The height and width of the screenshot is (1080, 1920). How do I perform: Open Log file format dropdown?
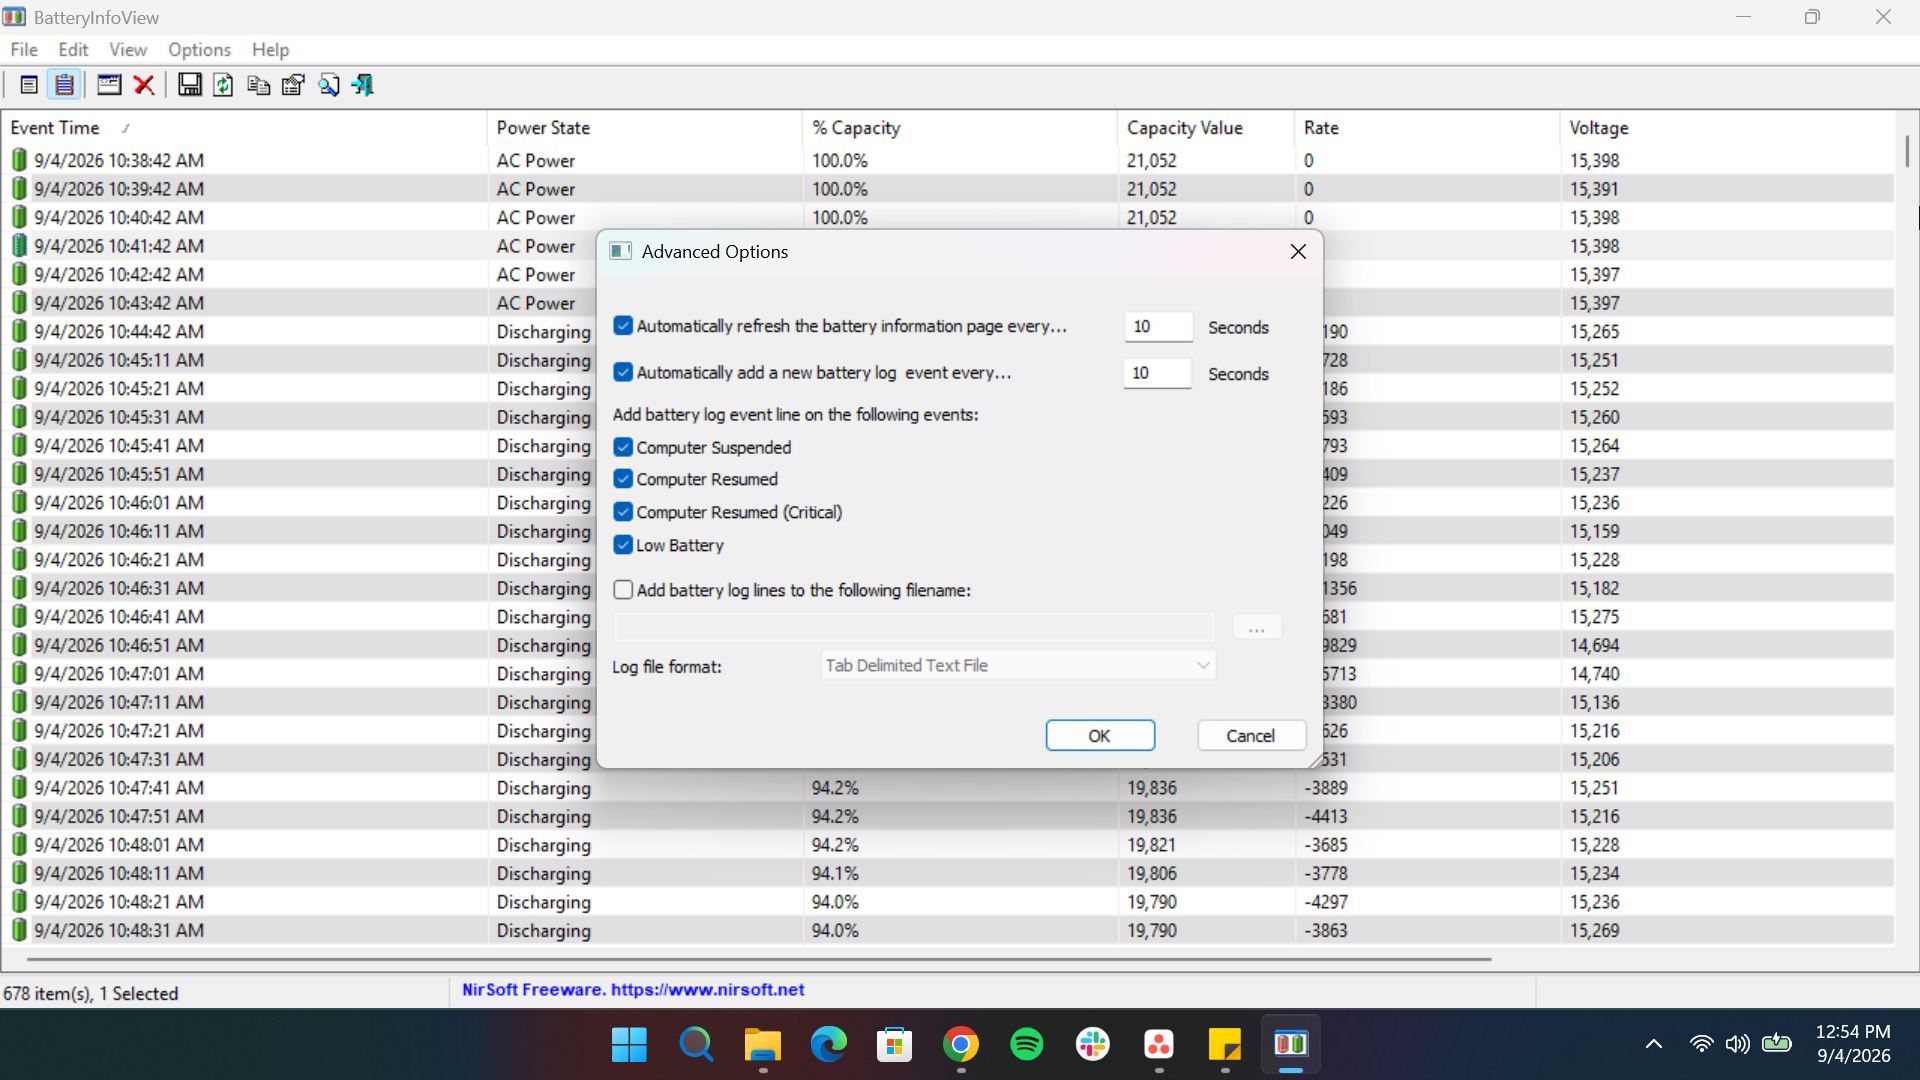1018,665
